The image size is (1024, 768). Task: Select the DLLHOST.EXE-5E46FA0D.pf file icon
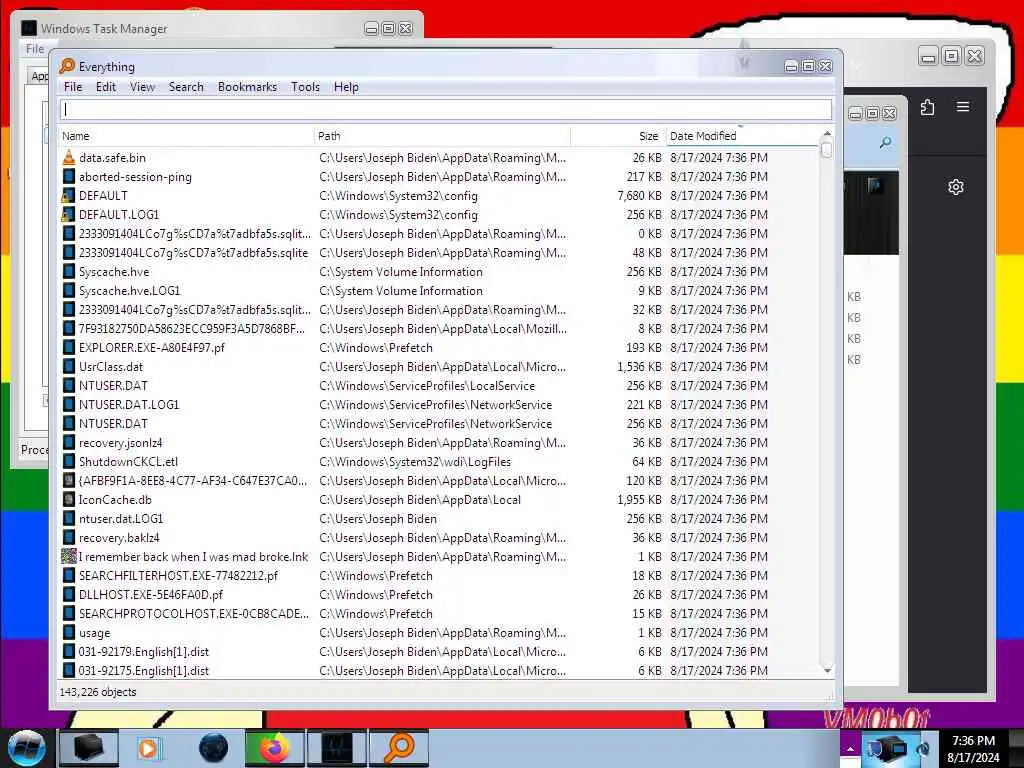point(69,594)
